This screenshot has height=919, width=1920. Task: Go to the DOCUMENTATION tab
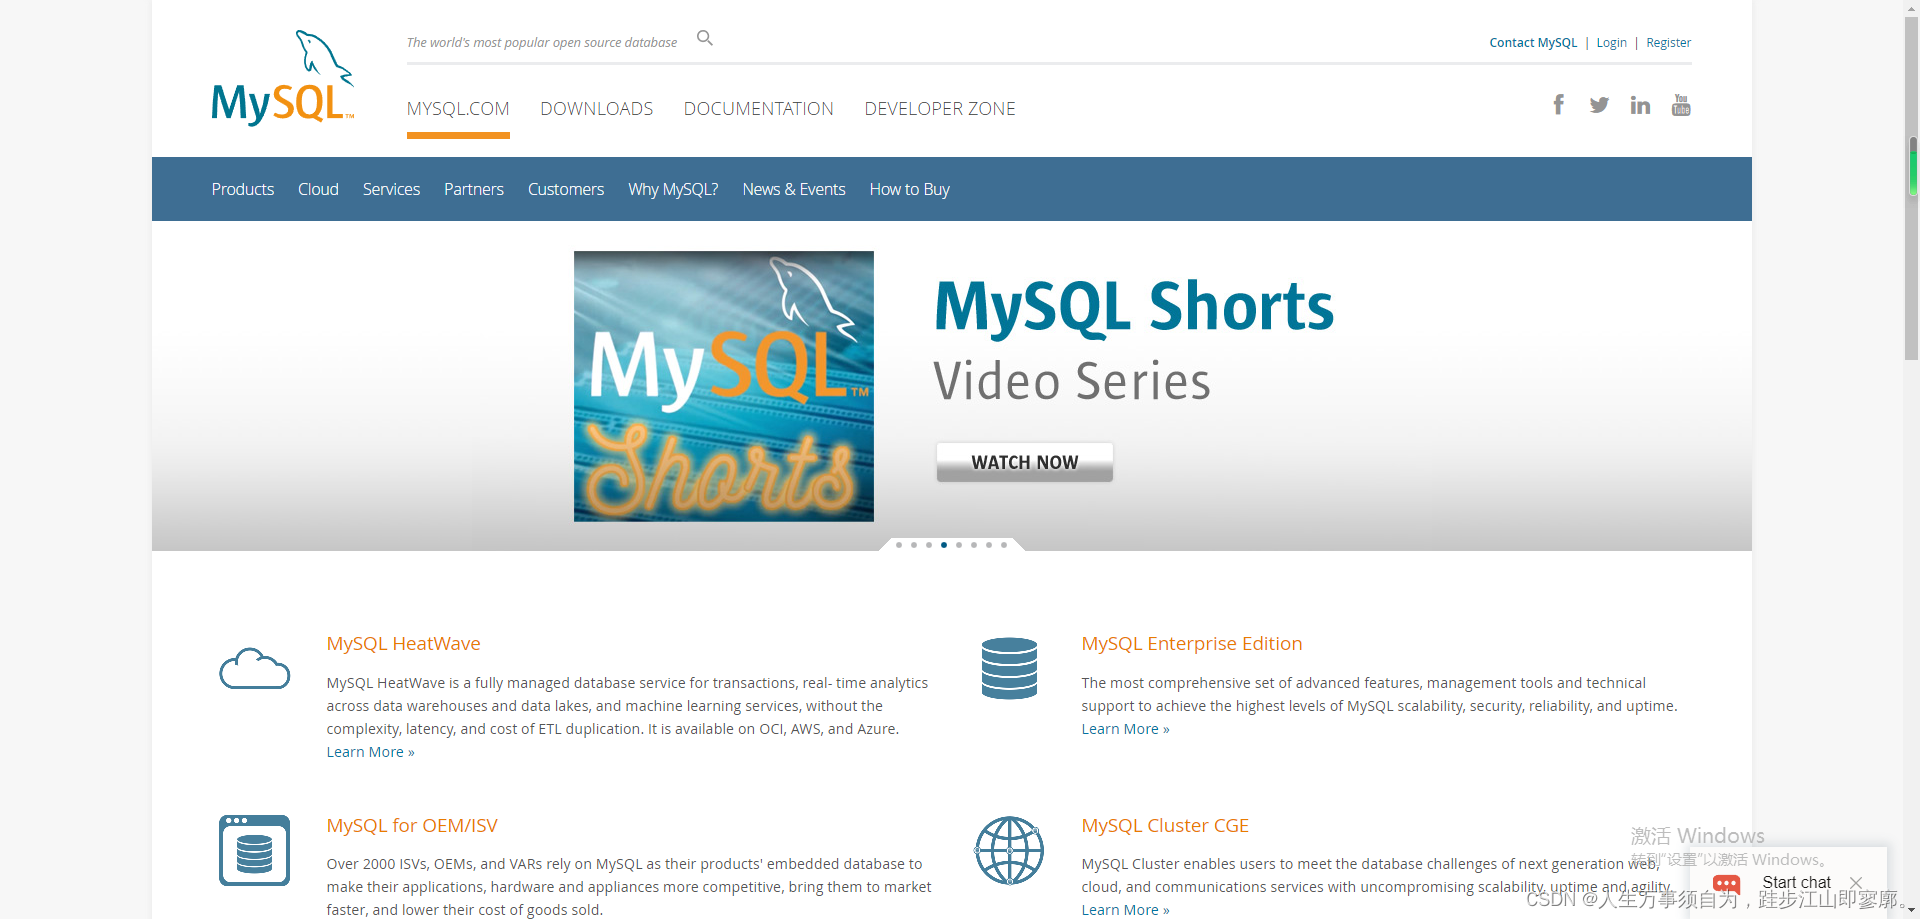(x=759, y=109)
